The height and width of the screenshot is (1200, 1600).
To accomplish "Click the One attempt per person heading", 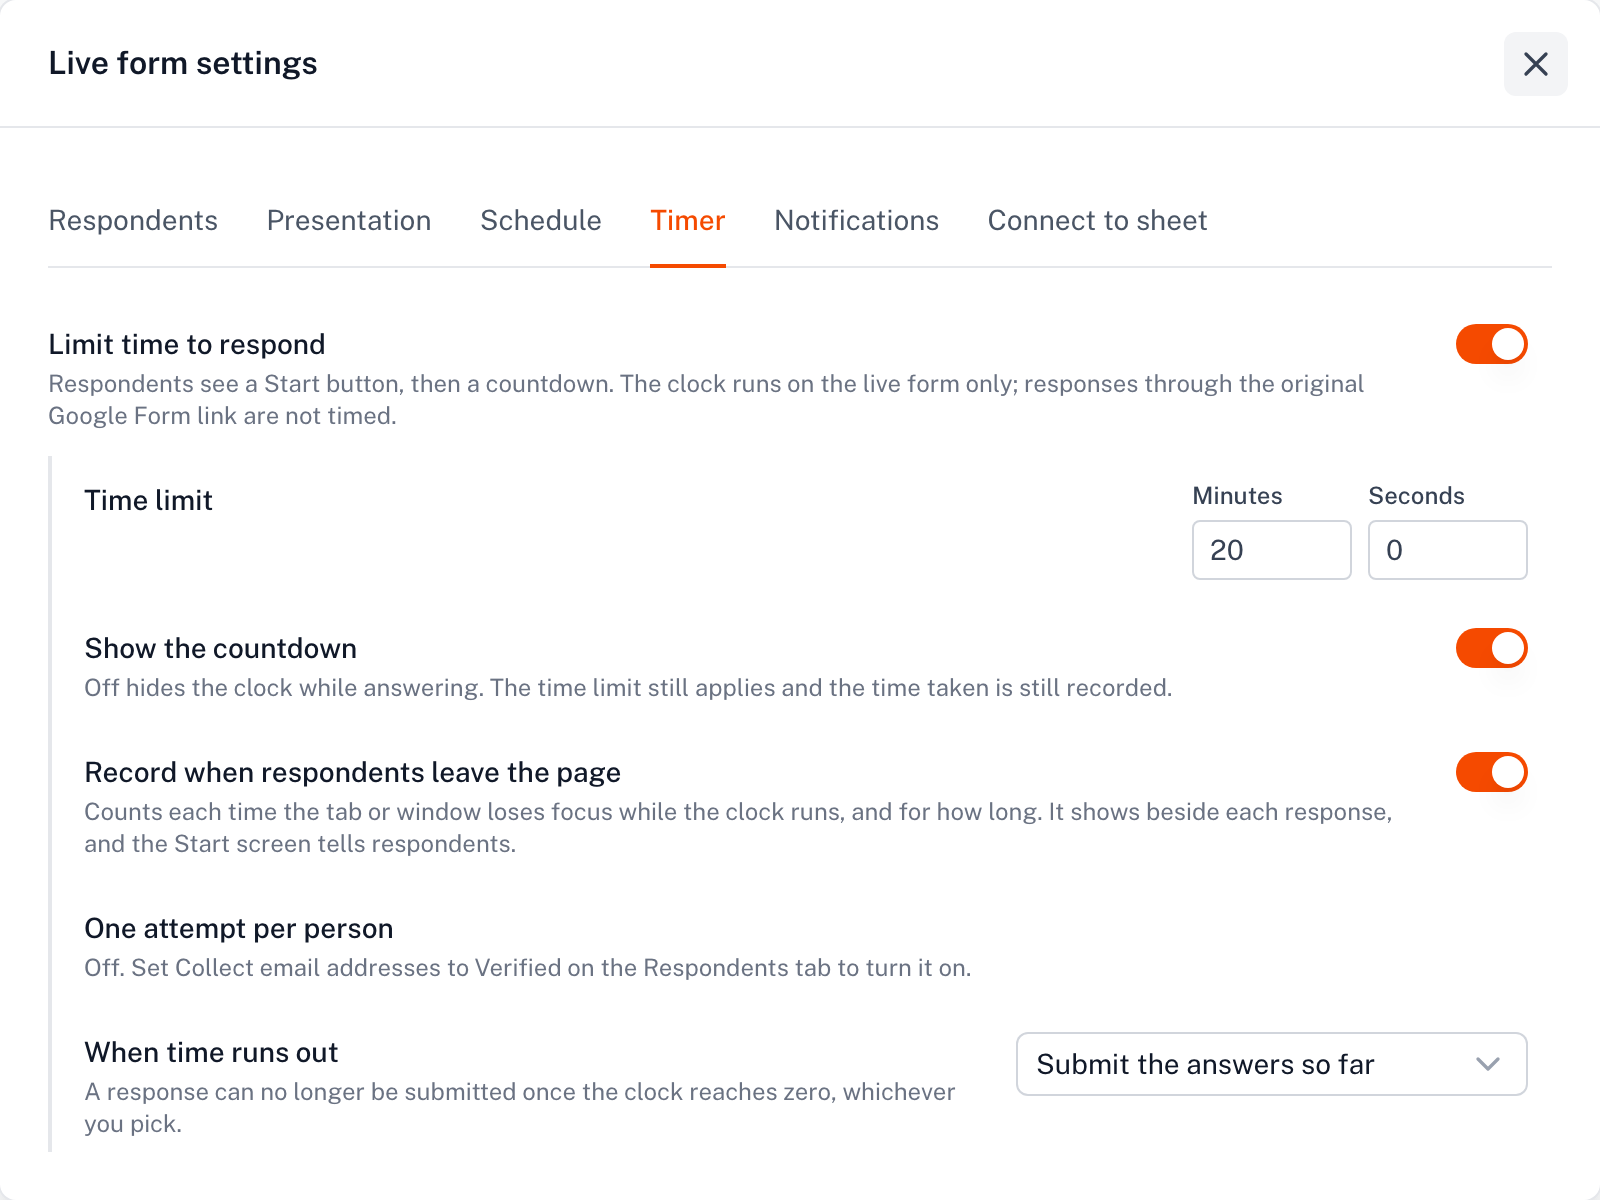I will click(x=239, y=928).
